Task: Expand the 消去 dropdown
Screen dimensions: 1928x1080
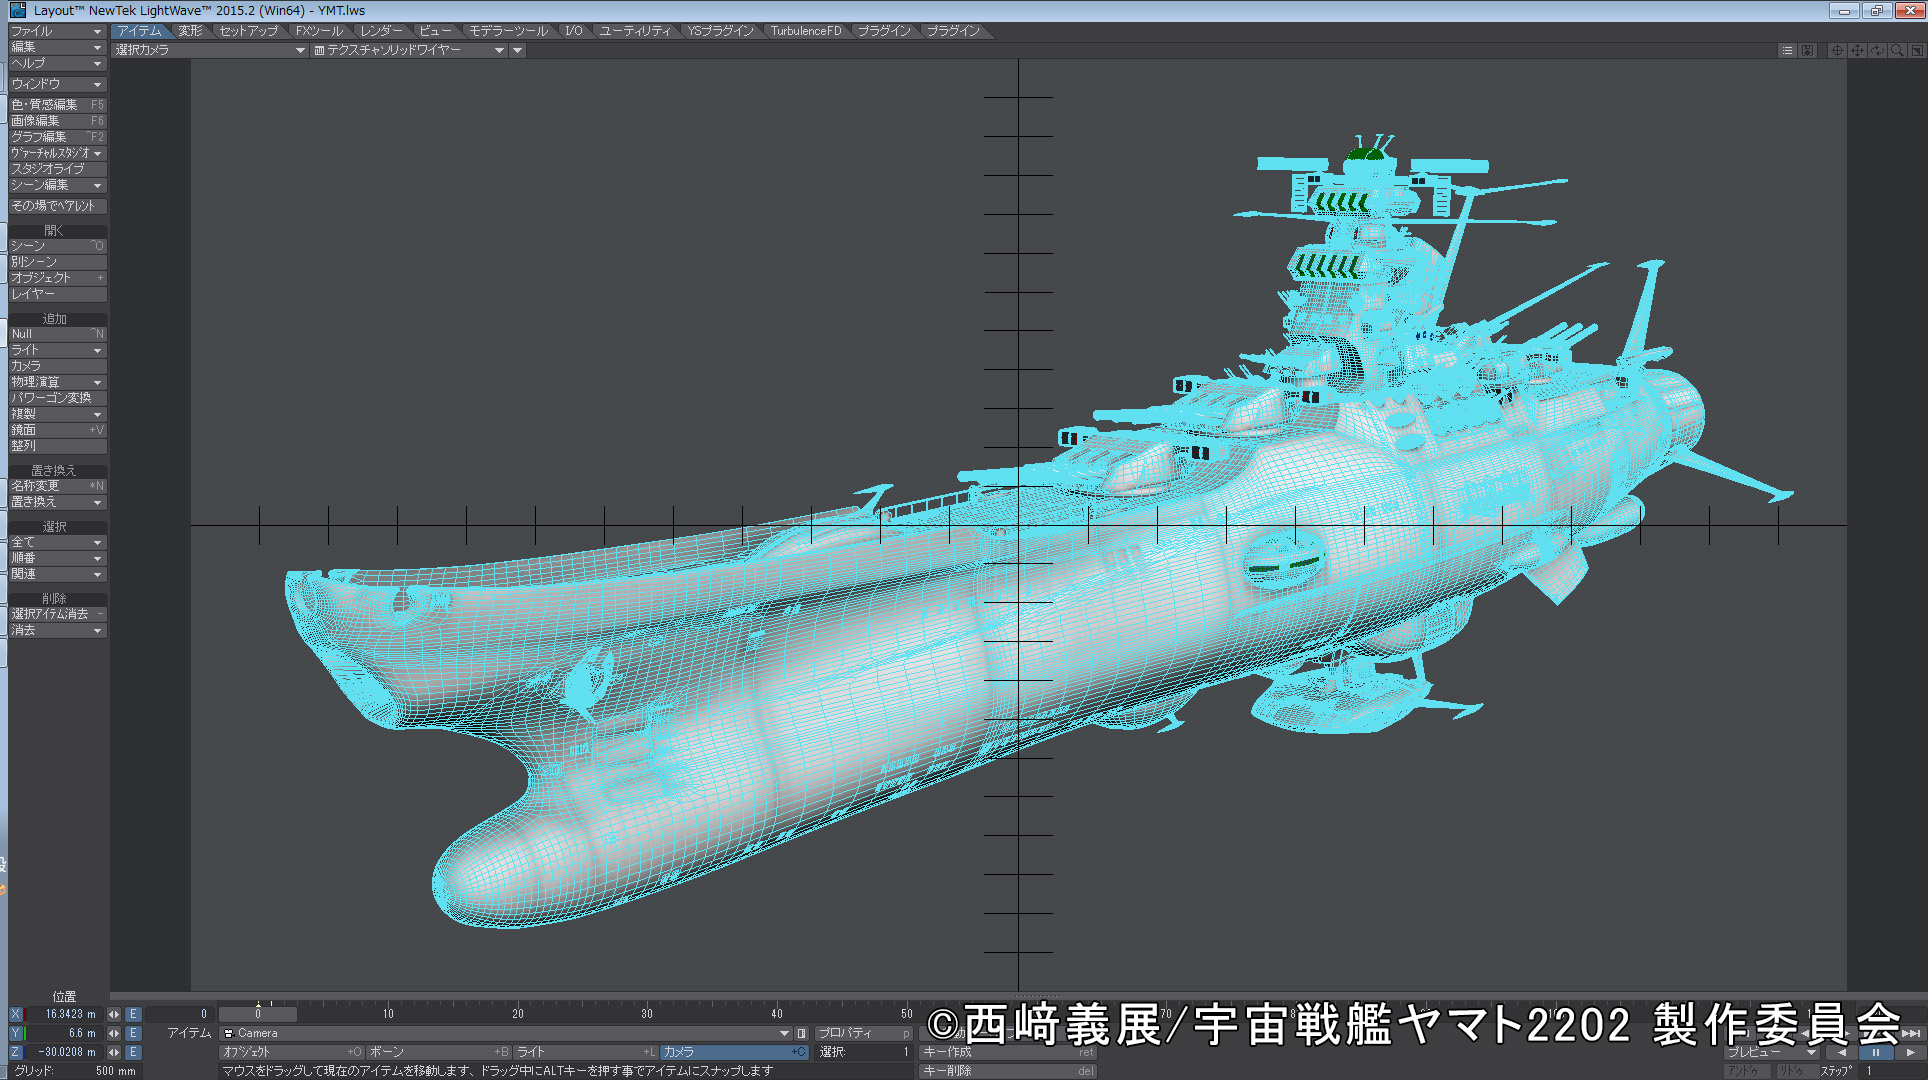Action: [56, 630]
